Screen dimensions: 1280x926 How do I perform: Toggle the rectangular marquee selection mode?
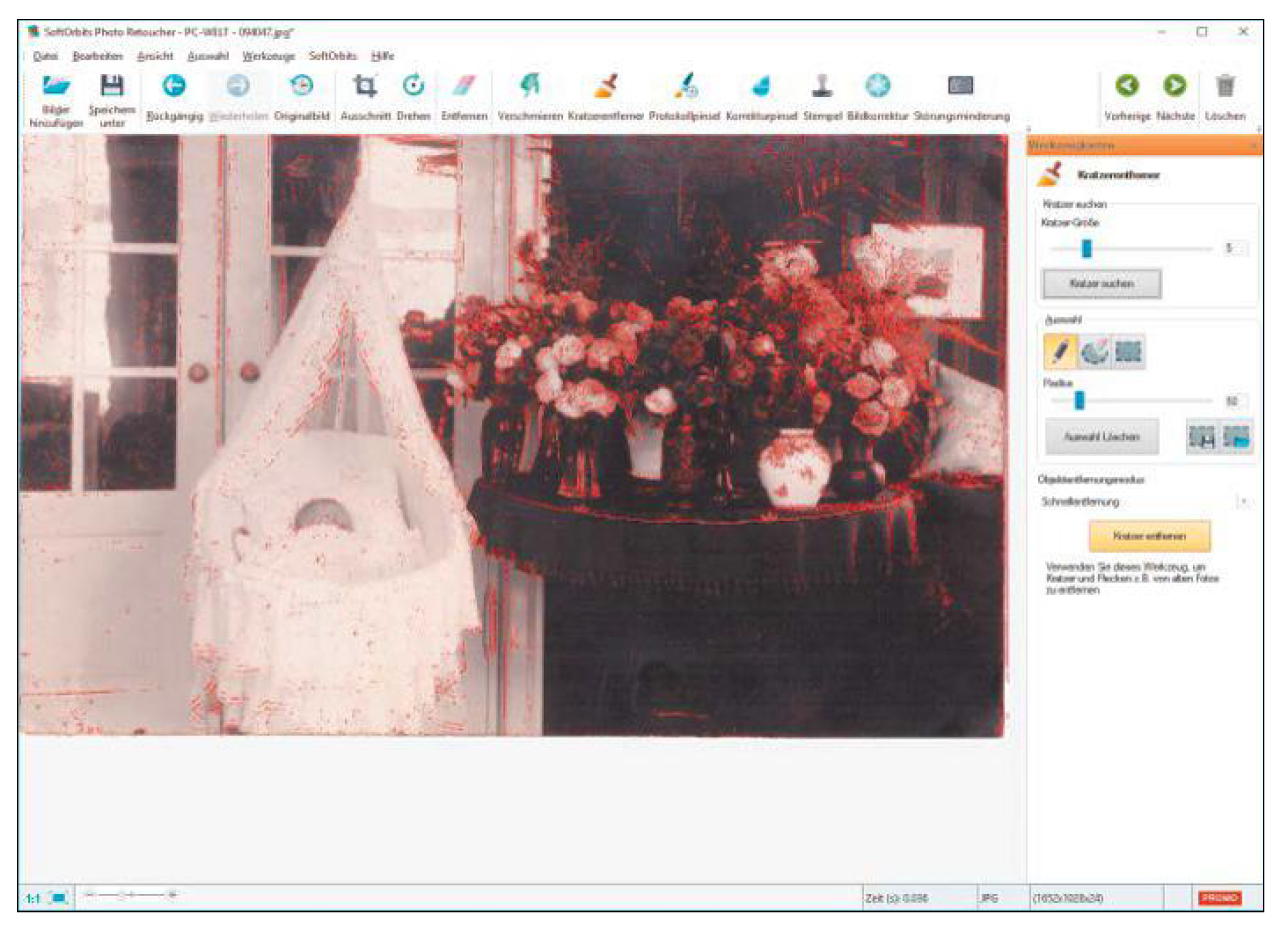(x=1128, y=352)
